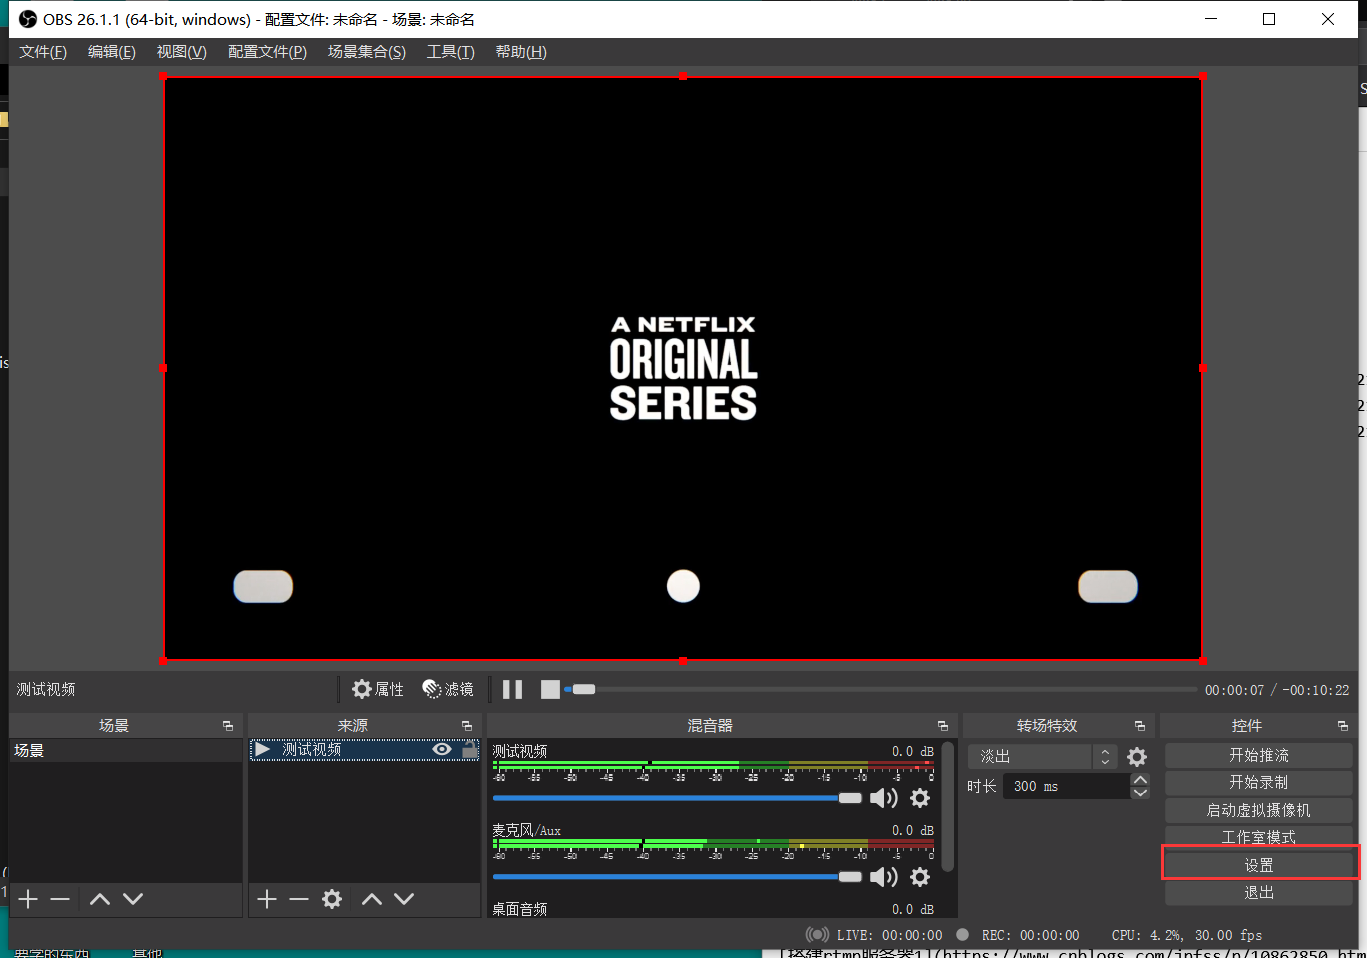Image resolution: width=1367 pixels, height=958 pixels.
Task: Add a new source with the plus icon
Action: coord(267,899)
